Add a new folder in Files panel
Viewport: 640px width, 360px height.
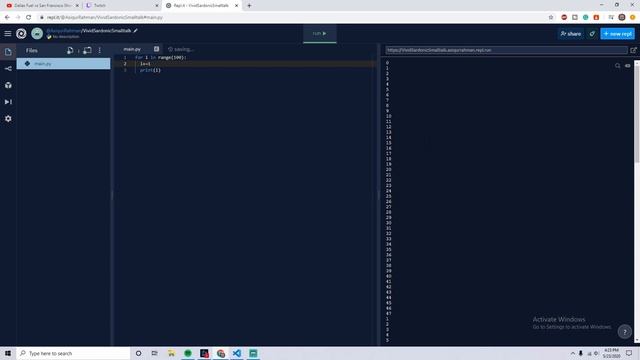click(87, 50)
